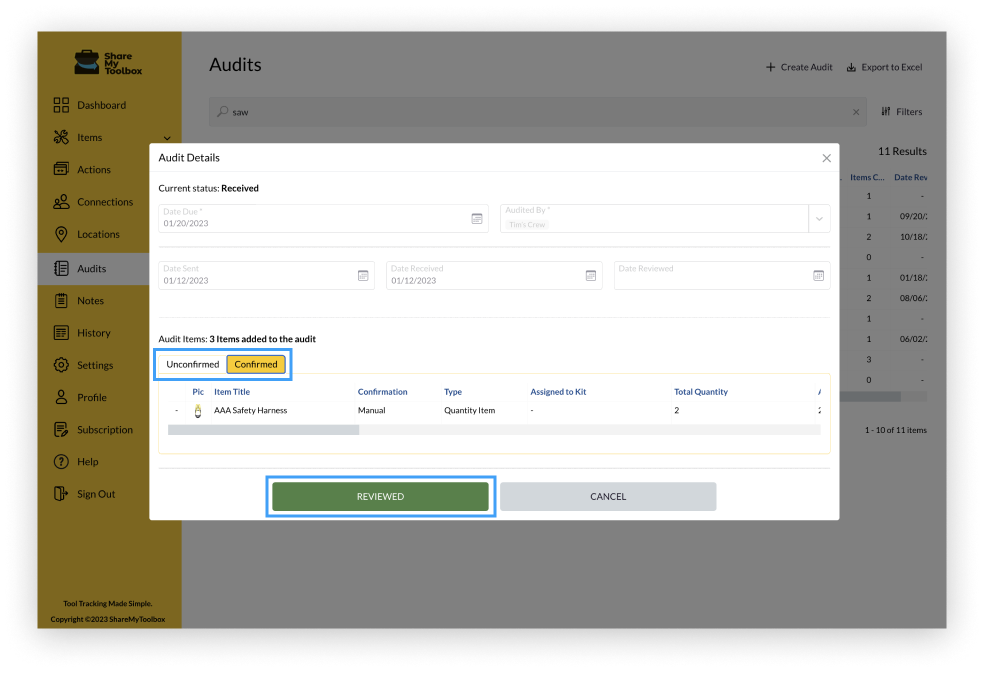Image resolution: width=984 pixels, height=673 pixels.
Task: Open Actions via its sidebar icon
Action: tap(60, 169)
